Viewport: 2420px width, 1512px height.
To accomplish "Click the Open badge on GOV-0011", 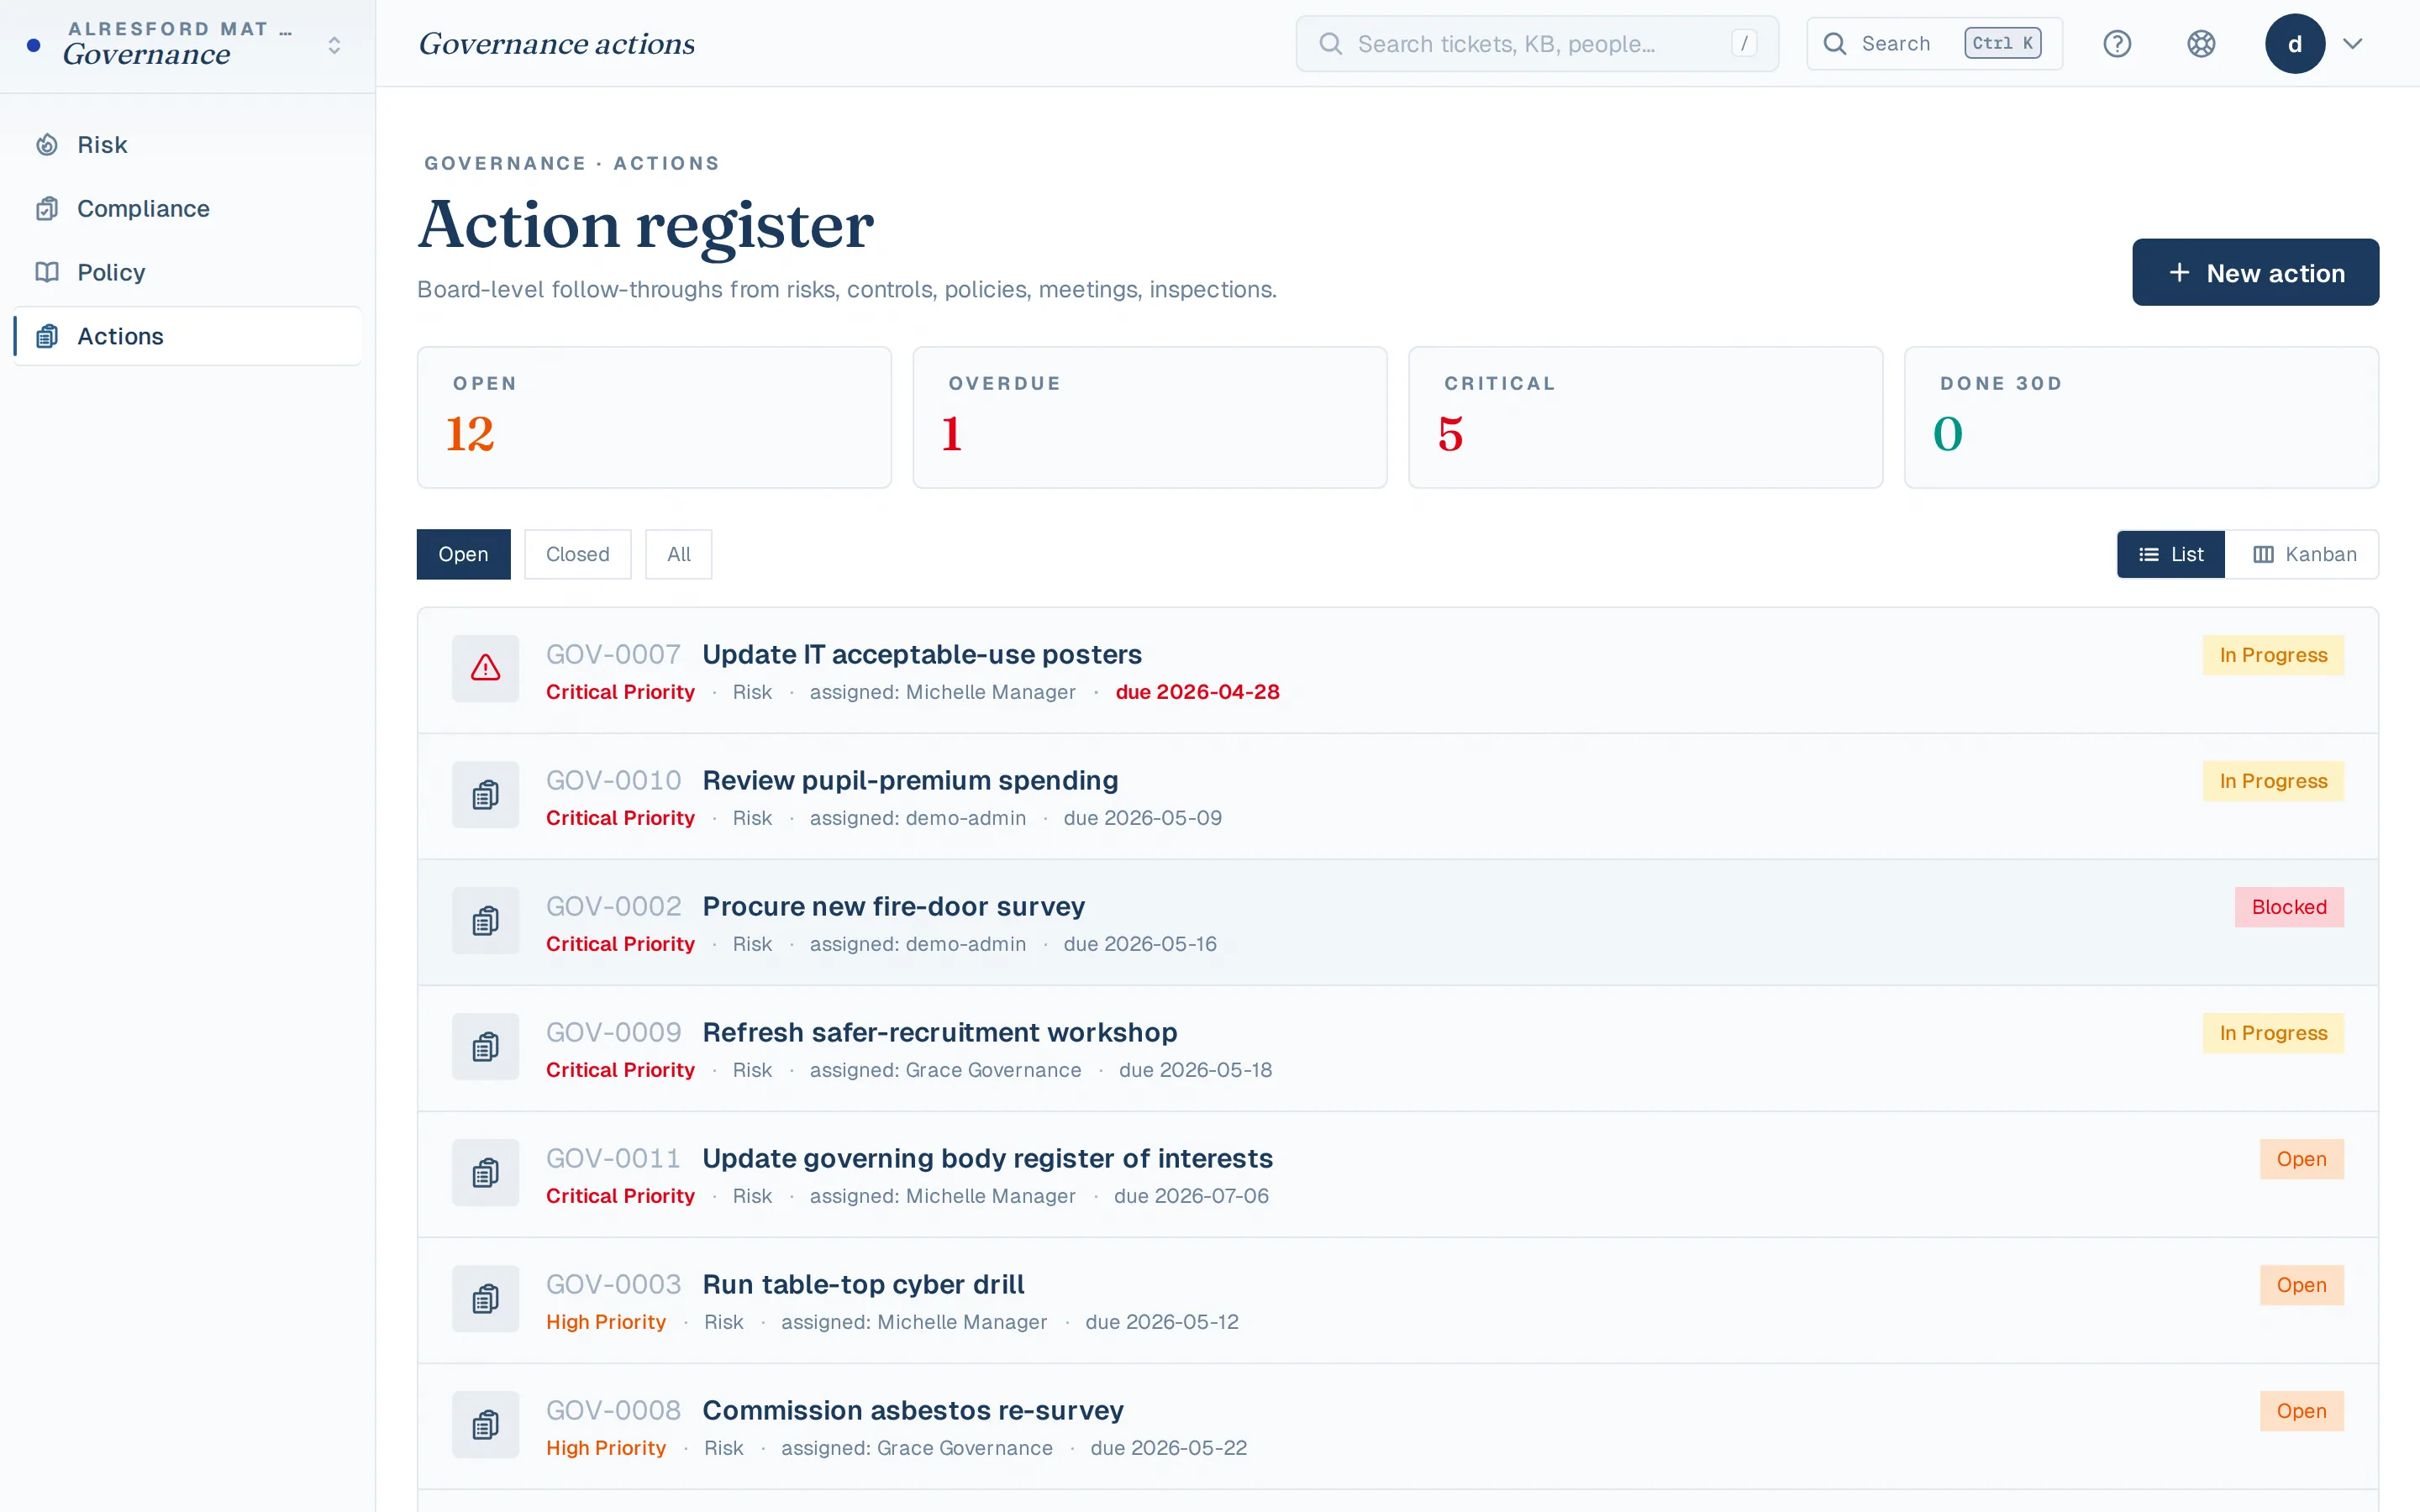I will pos(2301,1159).
